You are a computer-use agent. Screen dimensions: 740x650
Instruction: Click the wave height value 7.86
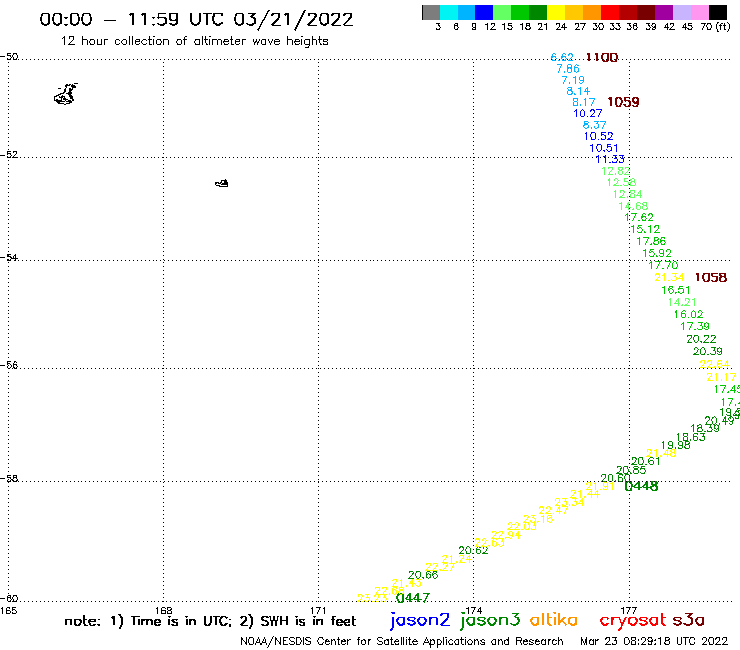click(x=568, y=69)
